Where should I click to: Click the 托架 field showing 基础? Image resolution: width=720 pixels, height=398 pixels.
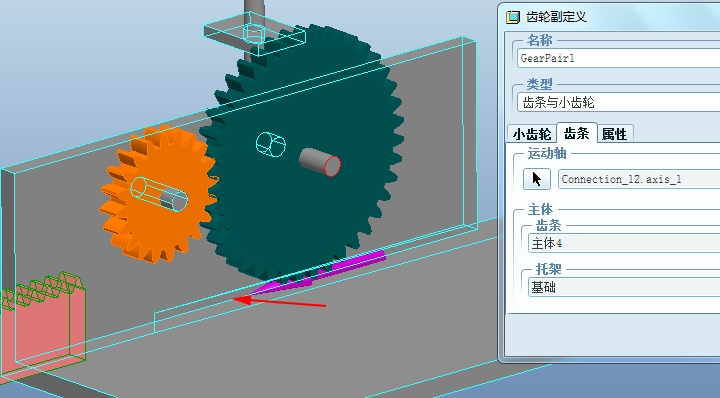pos(624,287)
